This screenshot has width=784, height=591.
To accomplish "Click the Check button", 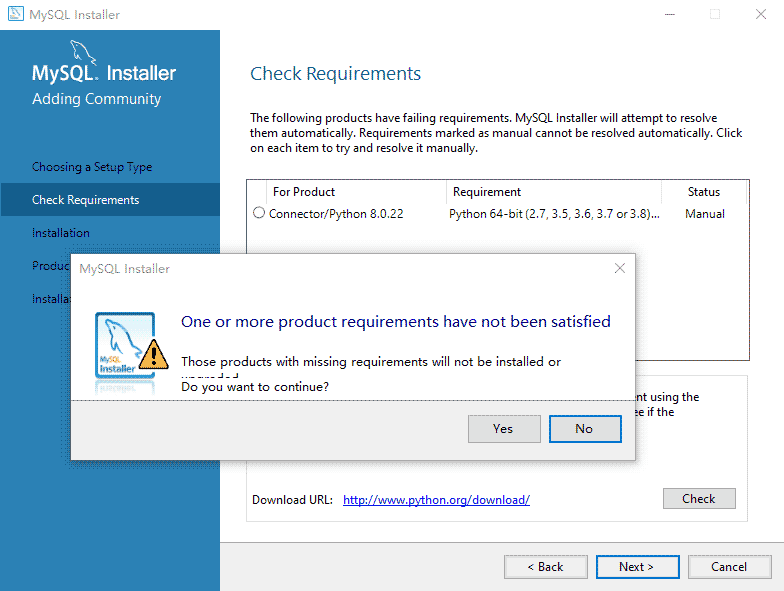I will pos(699,498).
